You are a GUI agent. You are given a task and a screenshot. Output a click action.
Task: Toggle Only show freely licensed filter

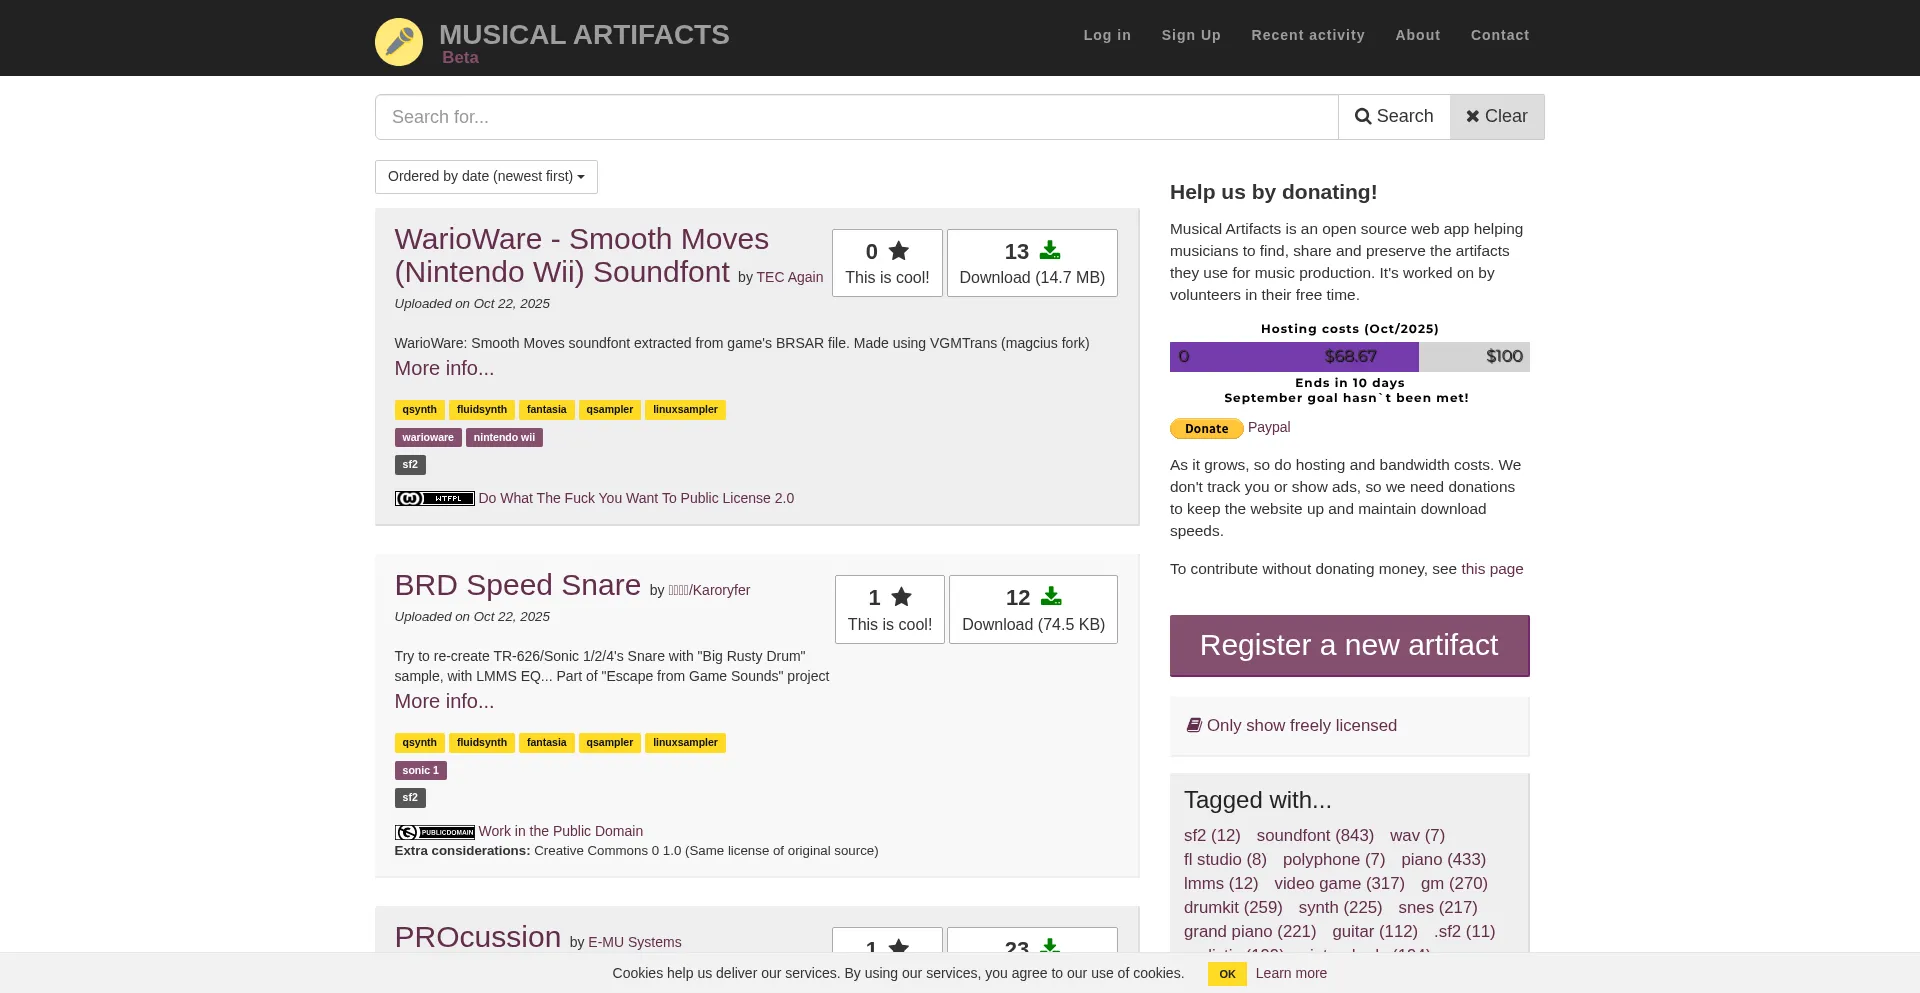pos(1300,726)
